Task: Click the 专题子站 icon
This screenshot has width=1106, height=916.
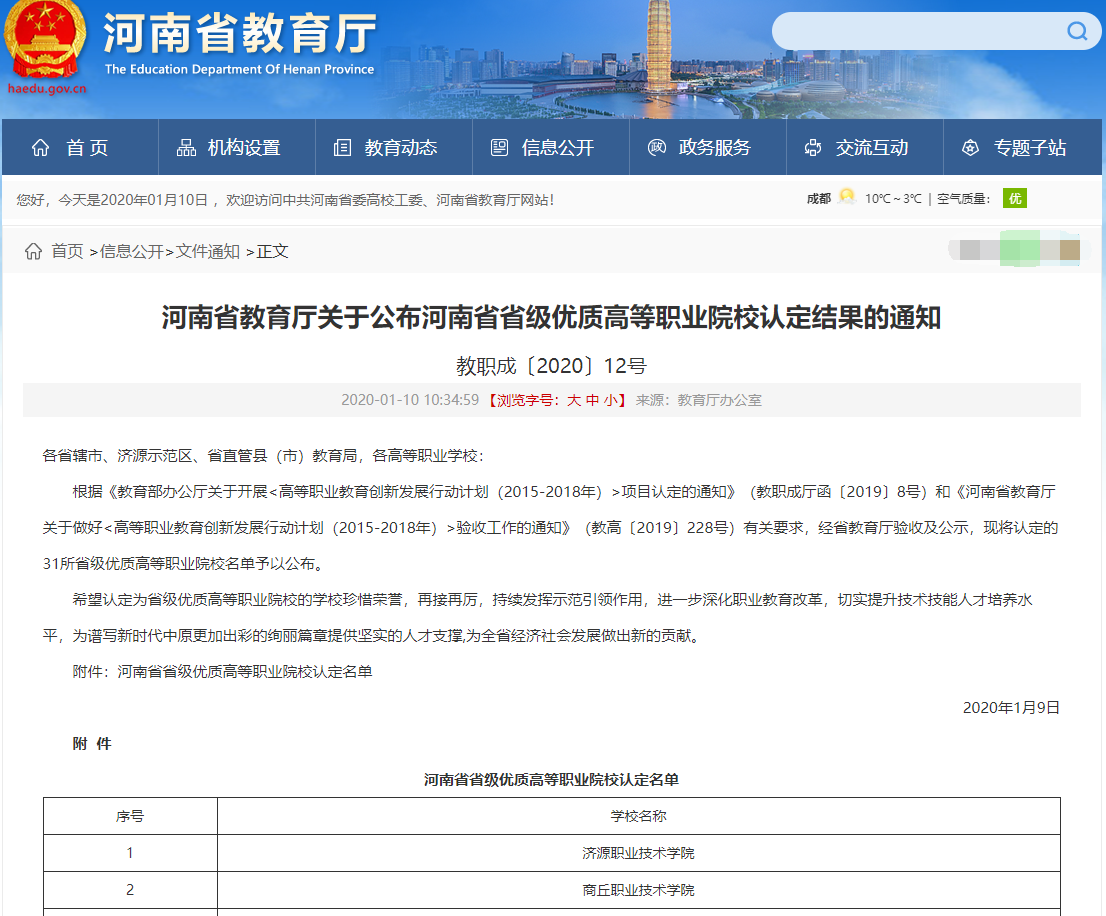Action: 971,147
